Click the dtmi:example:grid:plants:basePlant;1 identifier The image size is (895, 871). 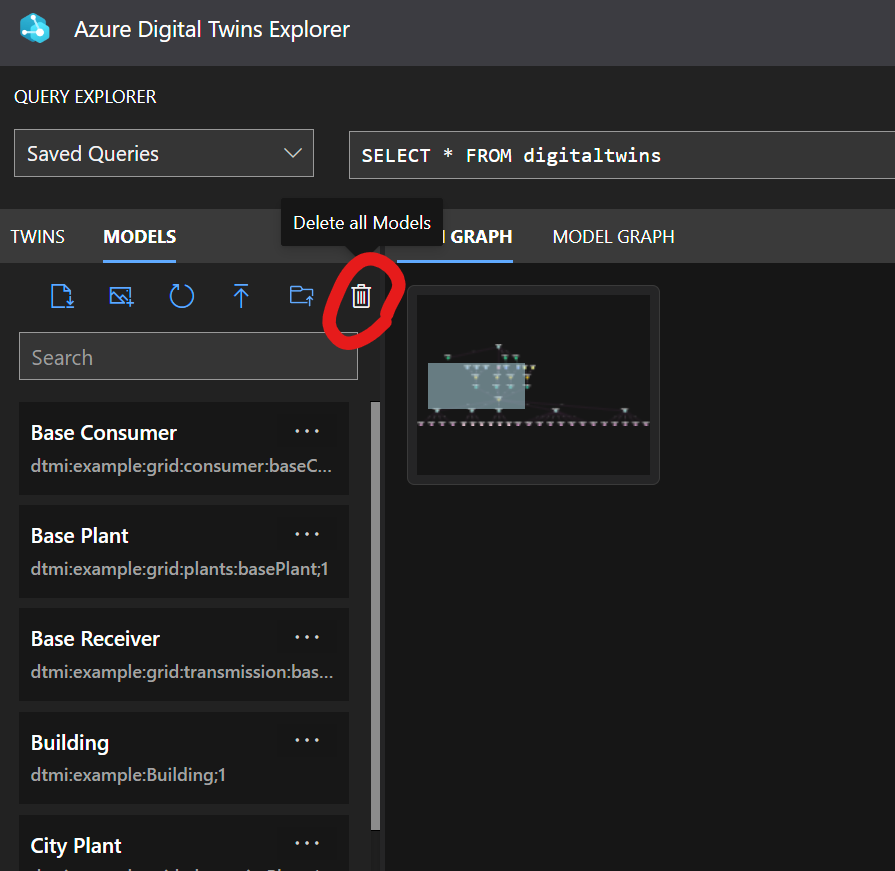point(179,569)
